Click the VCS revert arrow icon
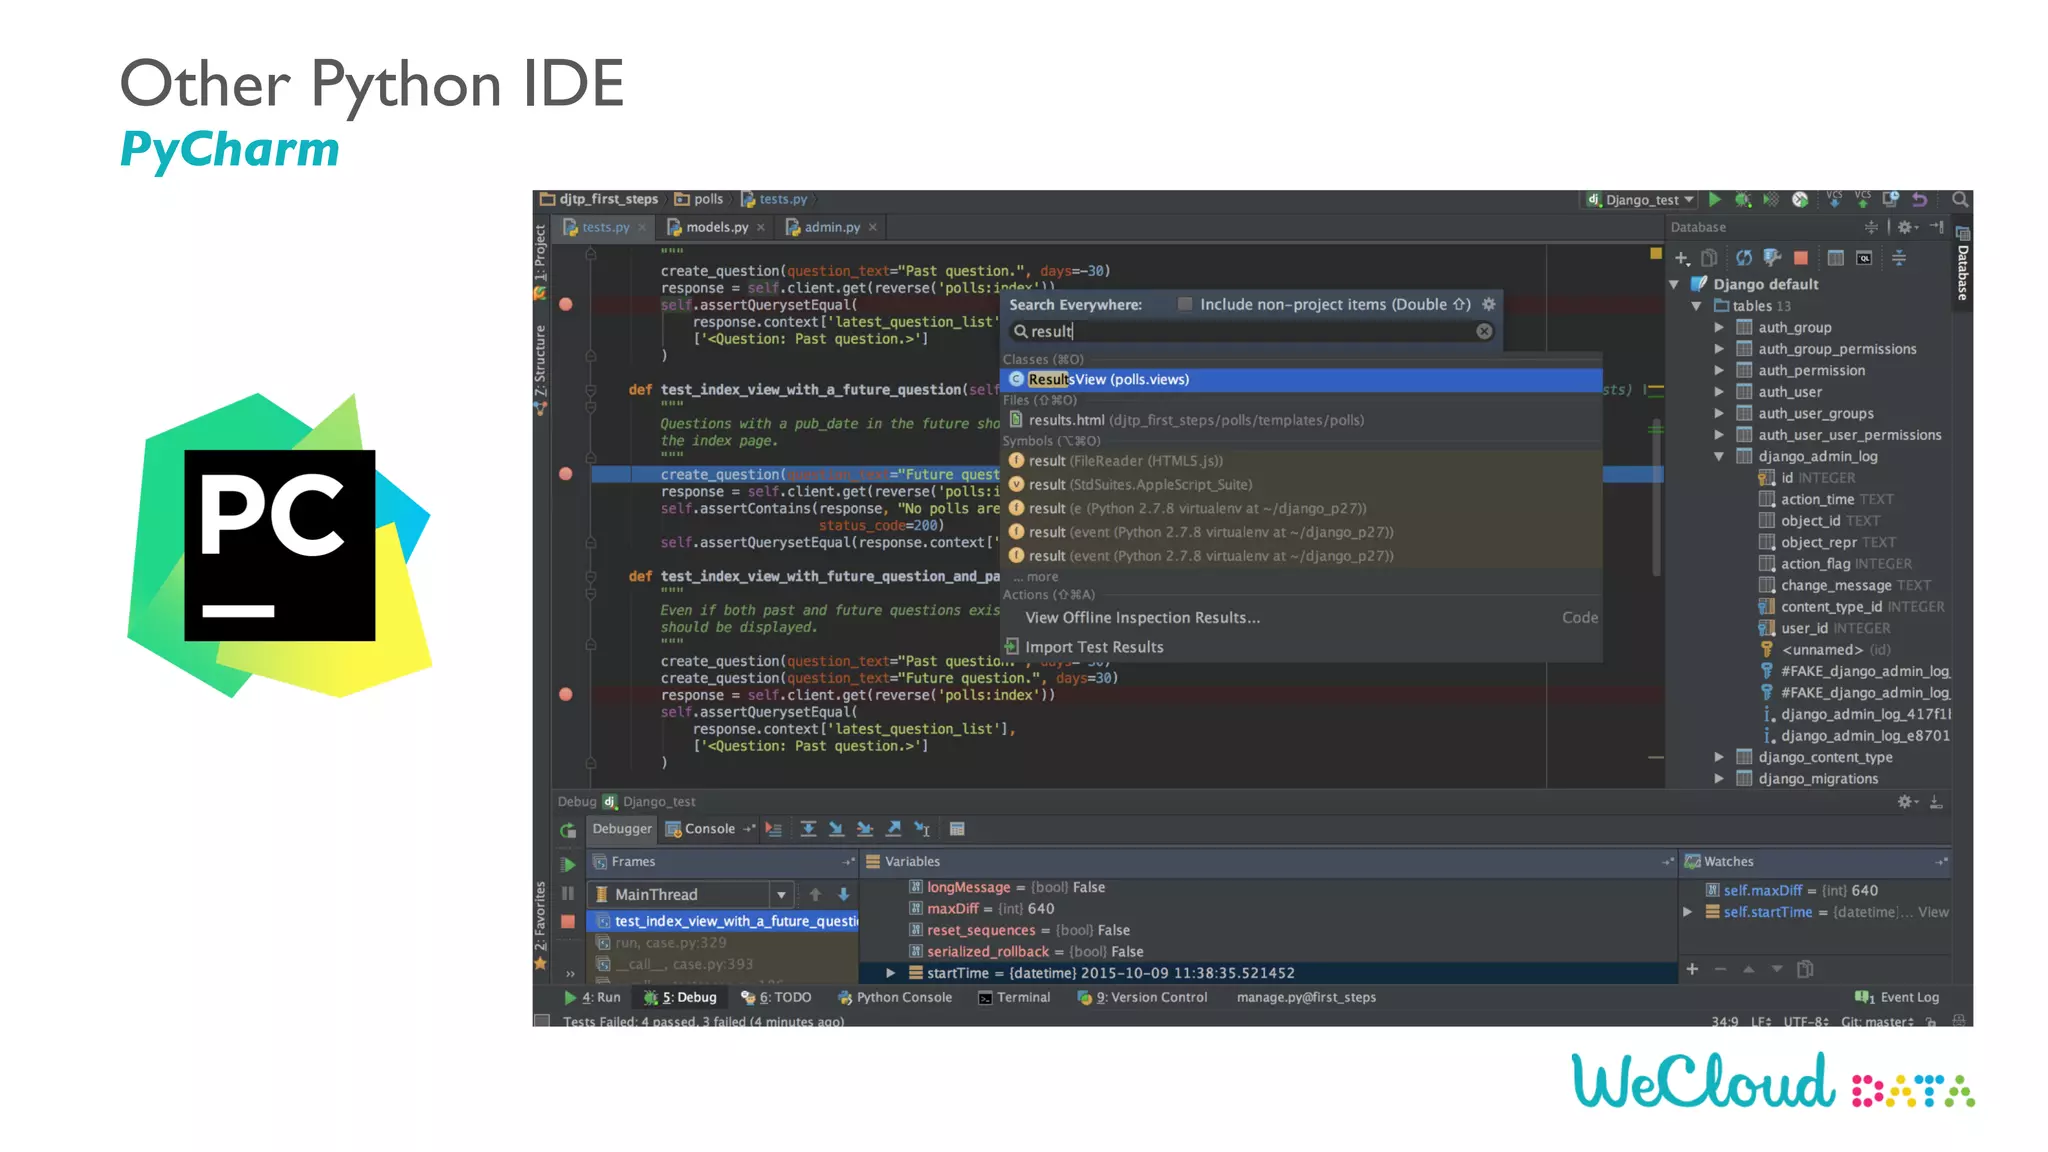This screenshot has height=1152, width=2048. [1919, 200]
